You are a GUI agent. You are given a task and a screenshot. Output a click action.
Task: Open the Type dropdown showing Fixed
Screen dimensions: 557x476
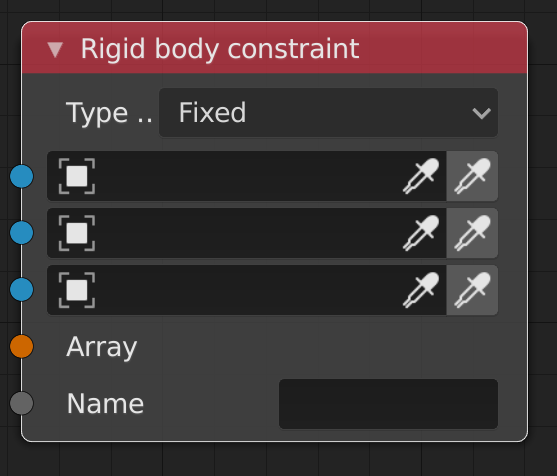point(328,113)
